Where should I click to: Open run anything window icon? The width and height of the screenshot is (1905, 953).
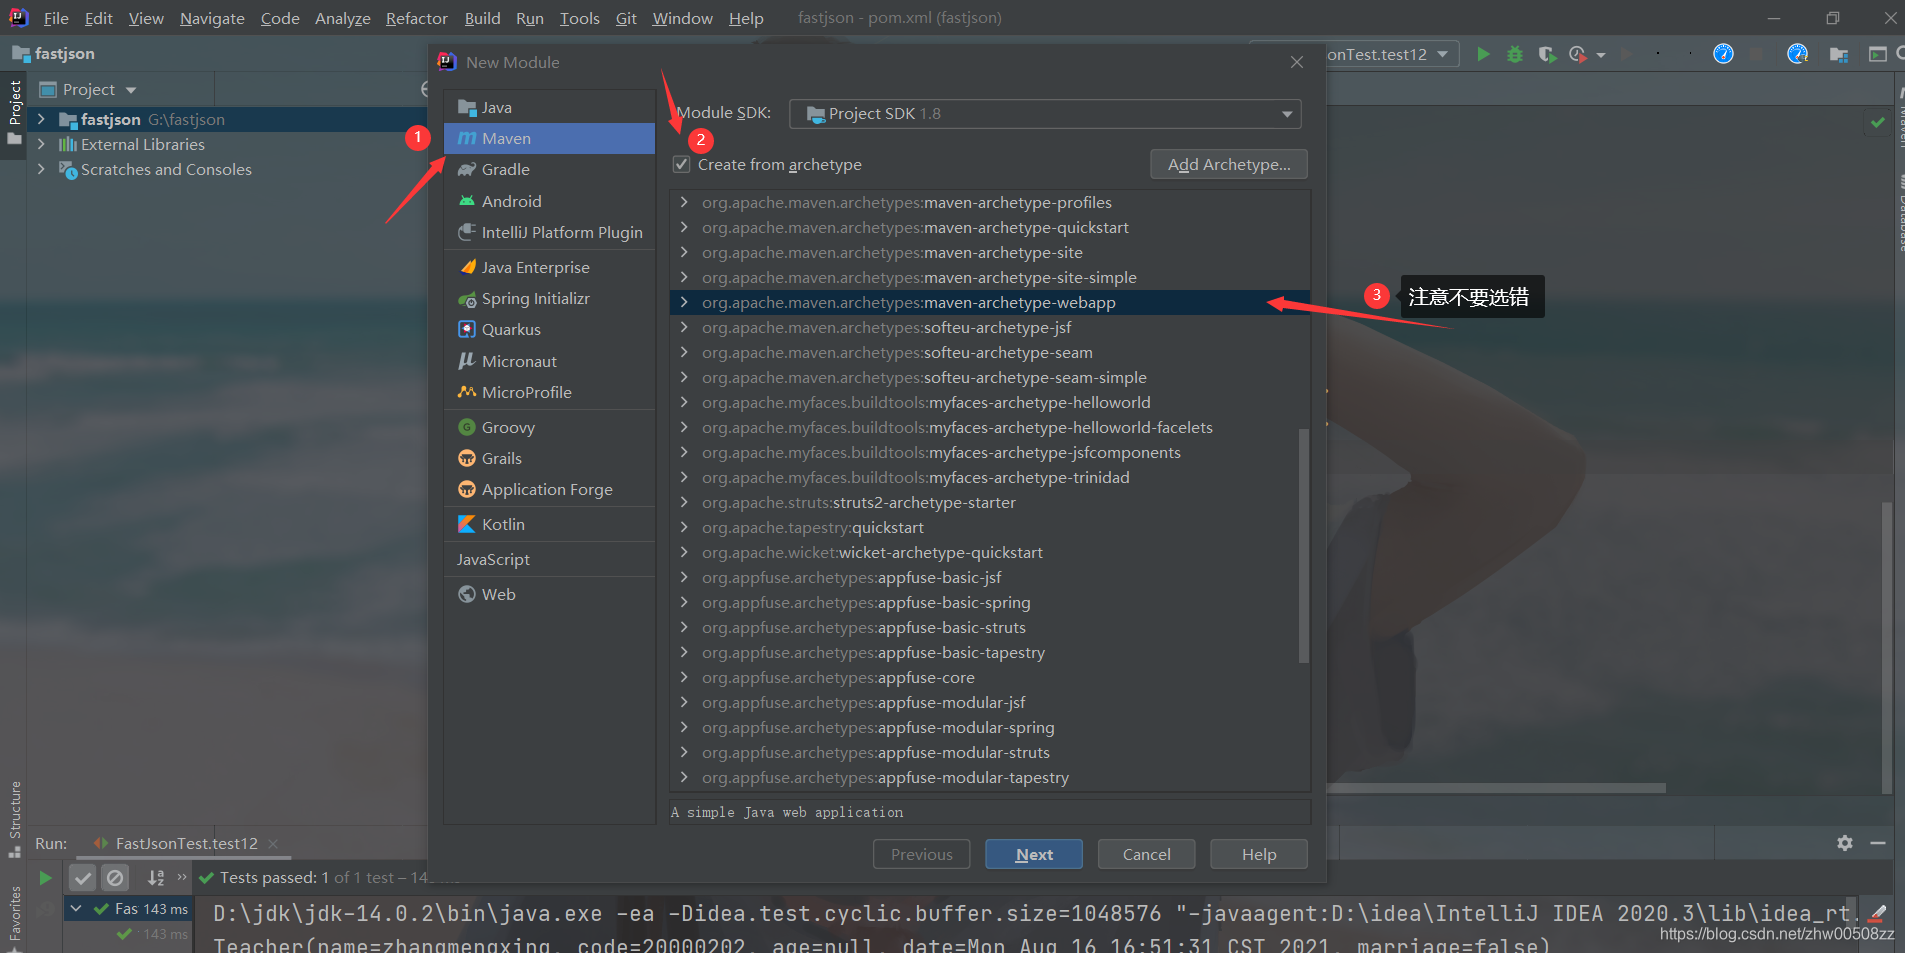[x=1877, y=54]
